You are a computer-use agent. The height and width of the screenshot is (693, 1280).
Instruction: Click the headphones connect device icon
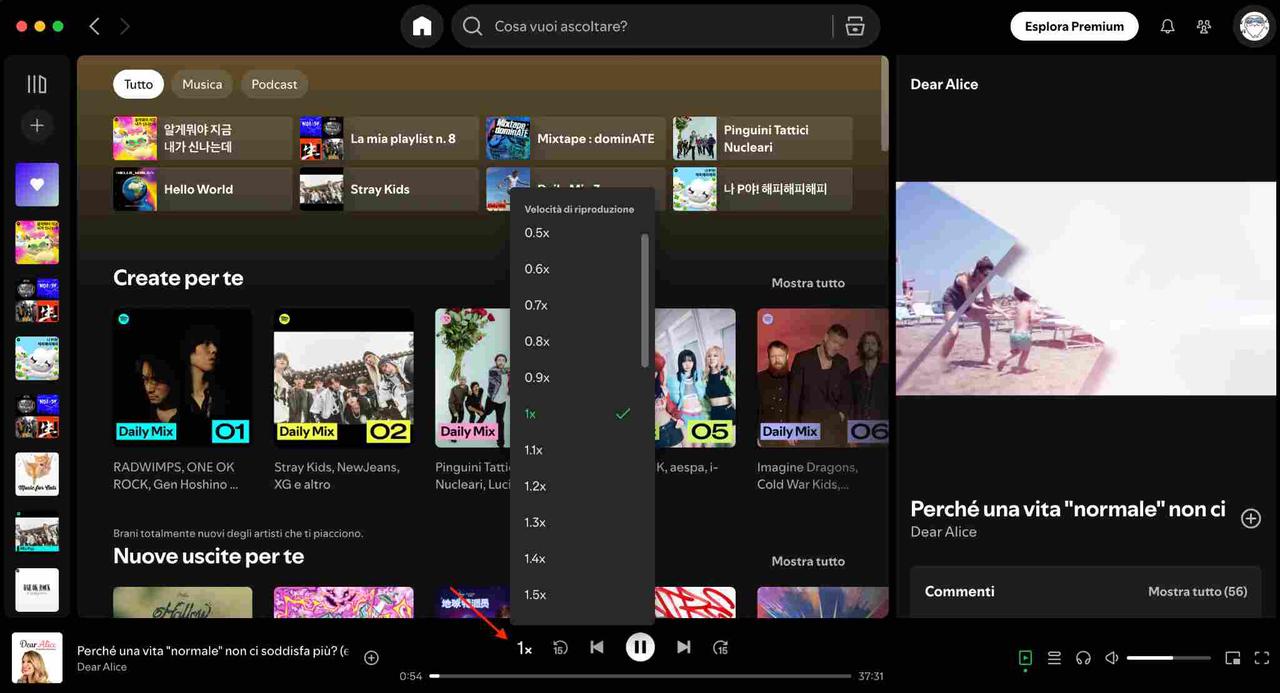point(1083,658)
